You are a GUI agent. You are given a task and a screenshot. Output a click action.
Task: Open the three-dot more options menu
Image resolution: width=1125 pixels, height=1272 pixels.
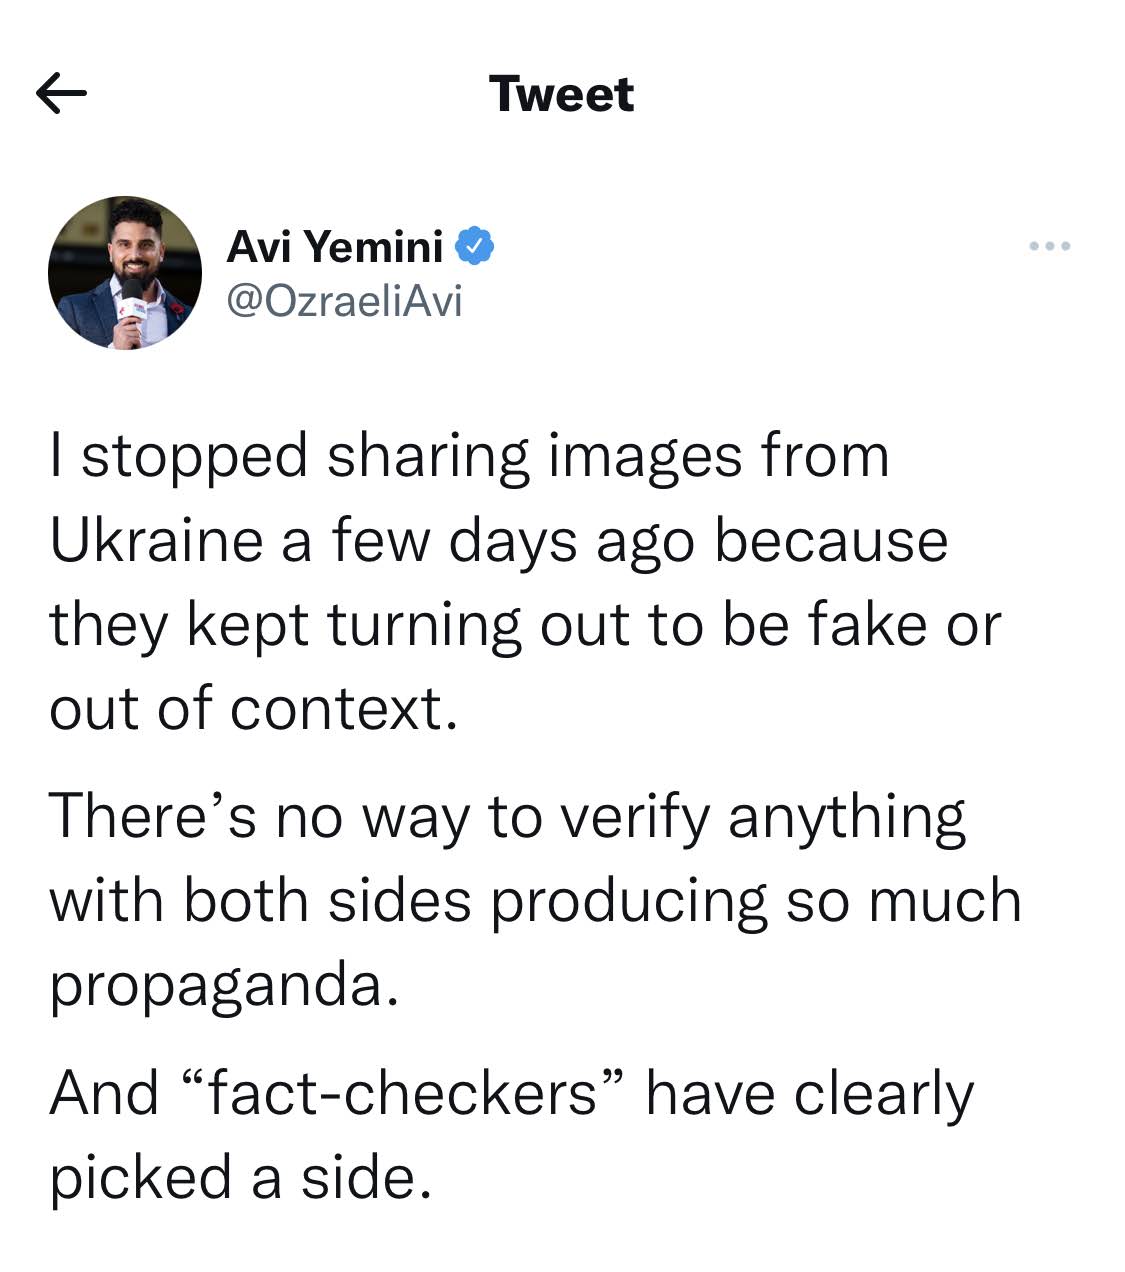pyautogui.click(x=1050, y=246)
